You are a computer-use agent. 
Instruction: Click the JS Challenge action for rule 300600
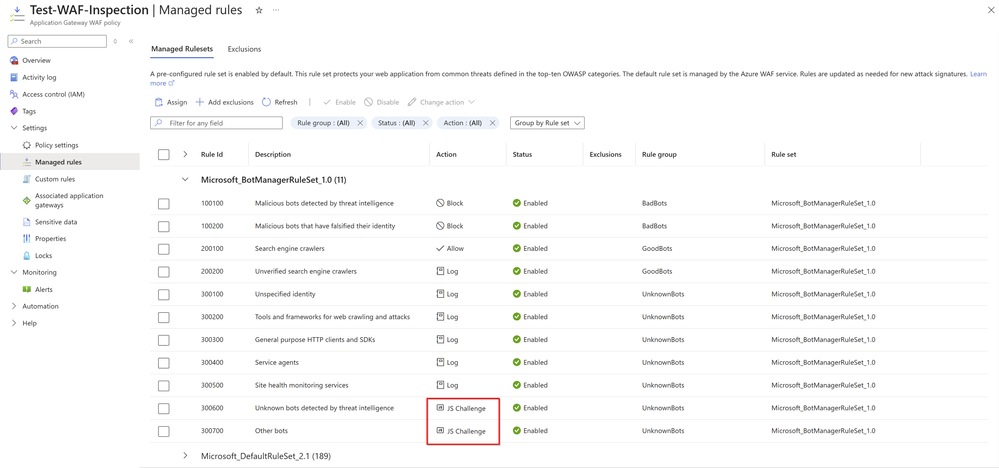(x=461, y=408)
